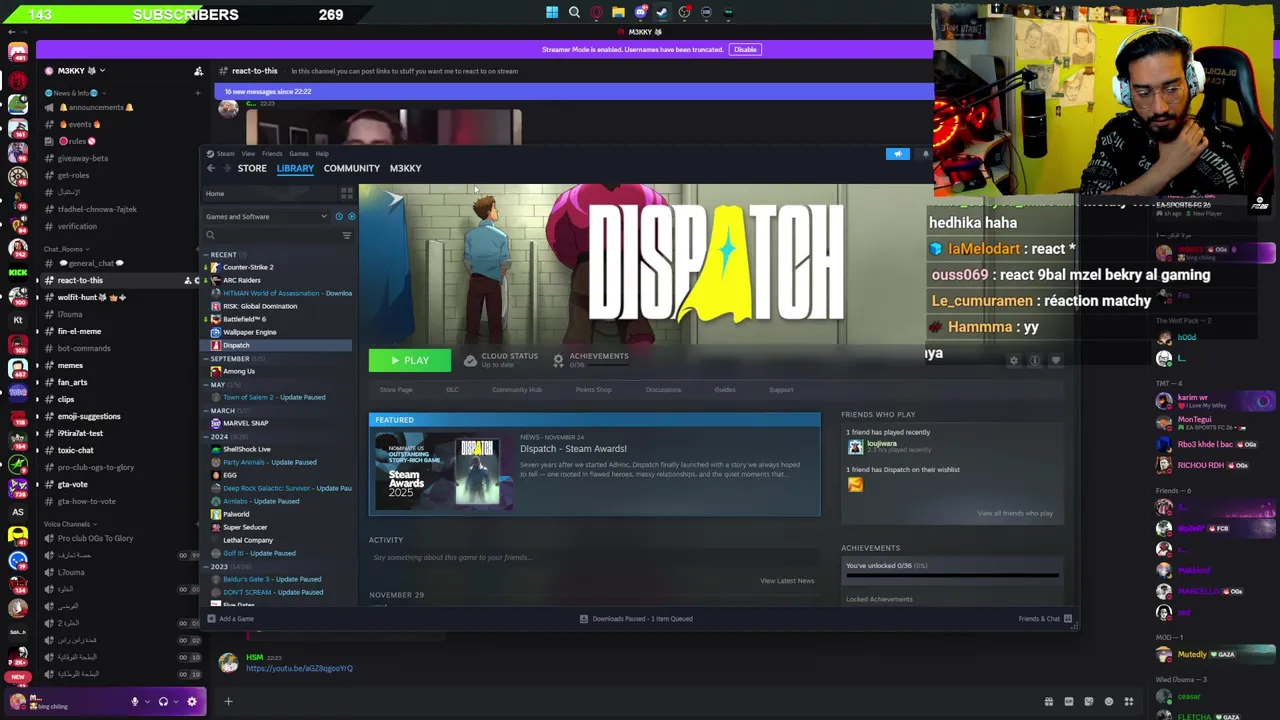The height and width of the screenshot is (720, 1280).
Task: Open the youtu.be link posted by HSM
Action: [299, 668]
